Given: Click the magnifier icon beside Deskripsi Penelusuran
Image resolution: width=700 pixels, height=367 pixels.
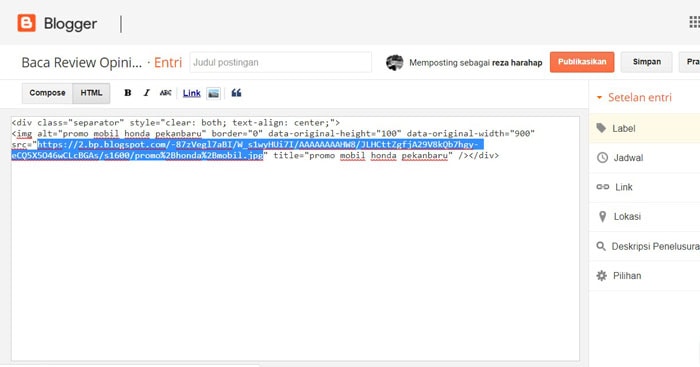Looking at the screenshot, I should (x=601, y=246).
